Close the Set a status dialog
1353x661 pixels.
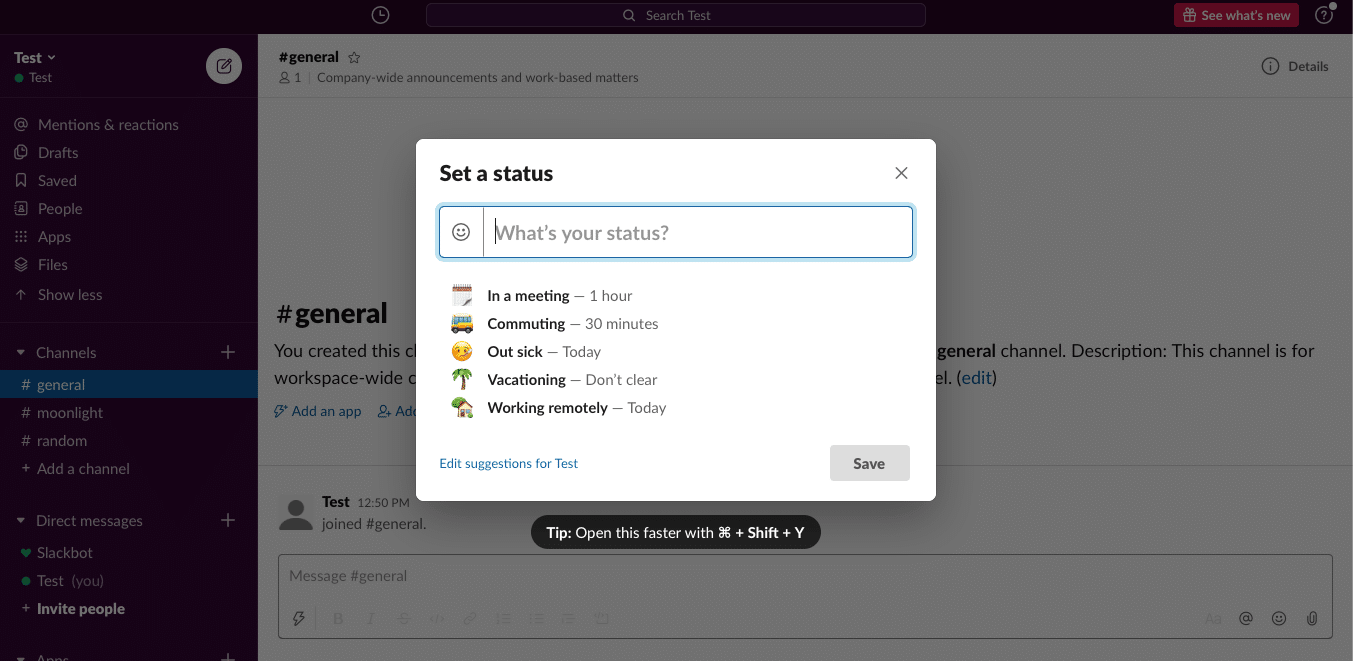click(901, 173)
